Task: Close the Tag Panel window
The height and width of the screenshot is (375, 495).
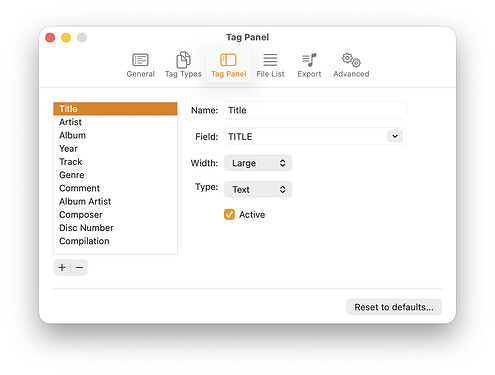Action: pyautogui.click(x=50, y=37)
